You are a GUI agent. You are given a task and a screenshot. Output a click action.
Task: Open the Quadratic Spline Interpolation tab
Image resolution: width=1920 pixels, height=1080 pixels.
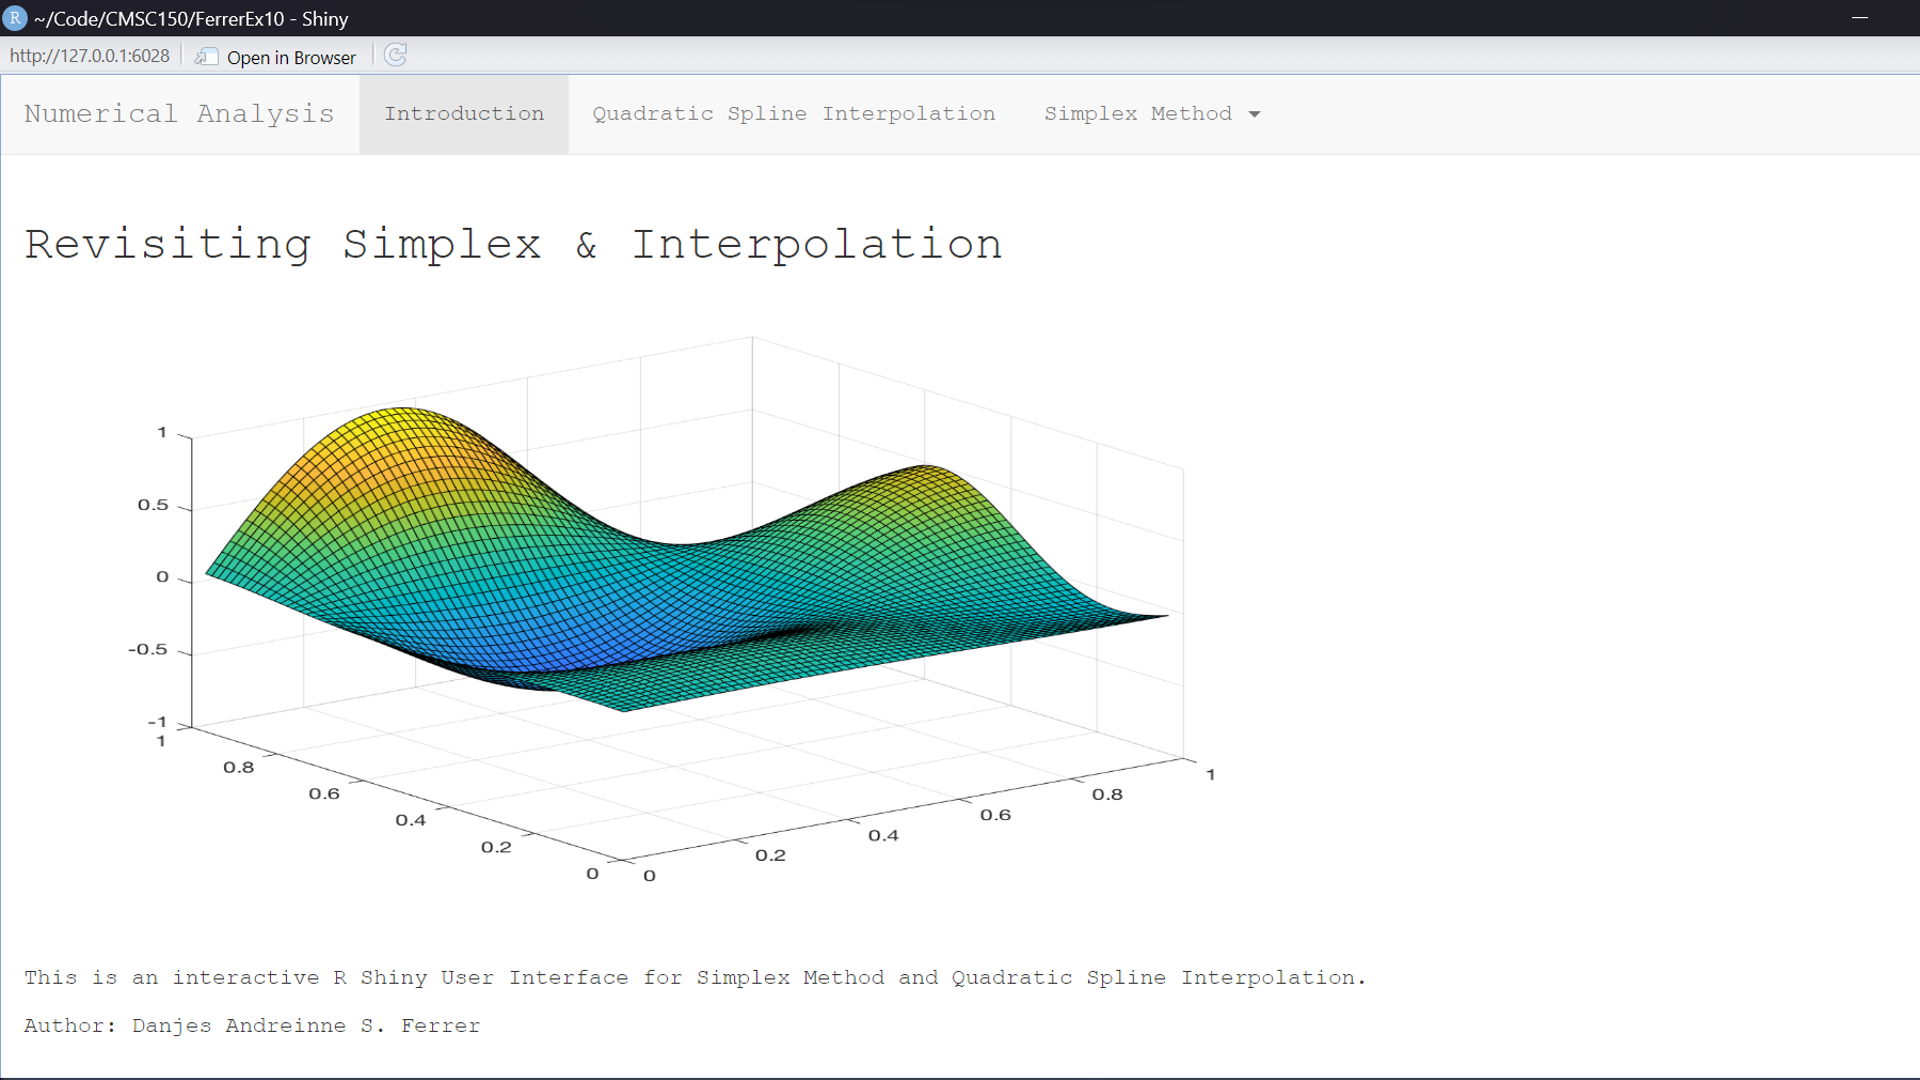pos(794,114)
